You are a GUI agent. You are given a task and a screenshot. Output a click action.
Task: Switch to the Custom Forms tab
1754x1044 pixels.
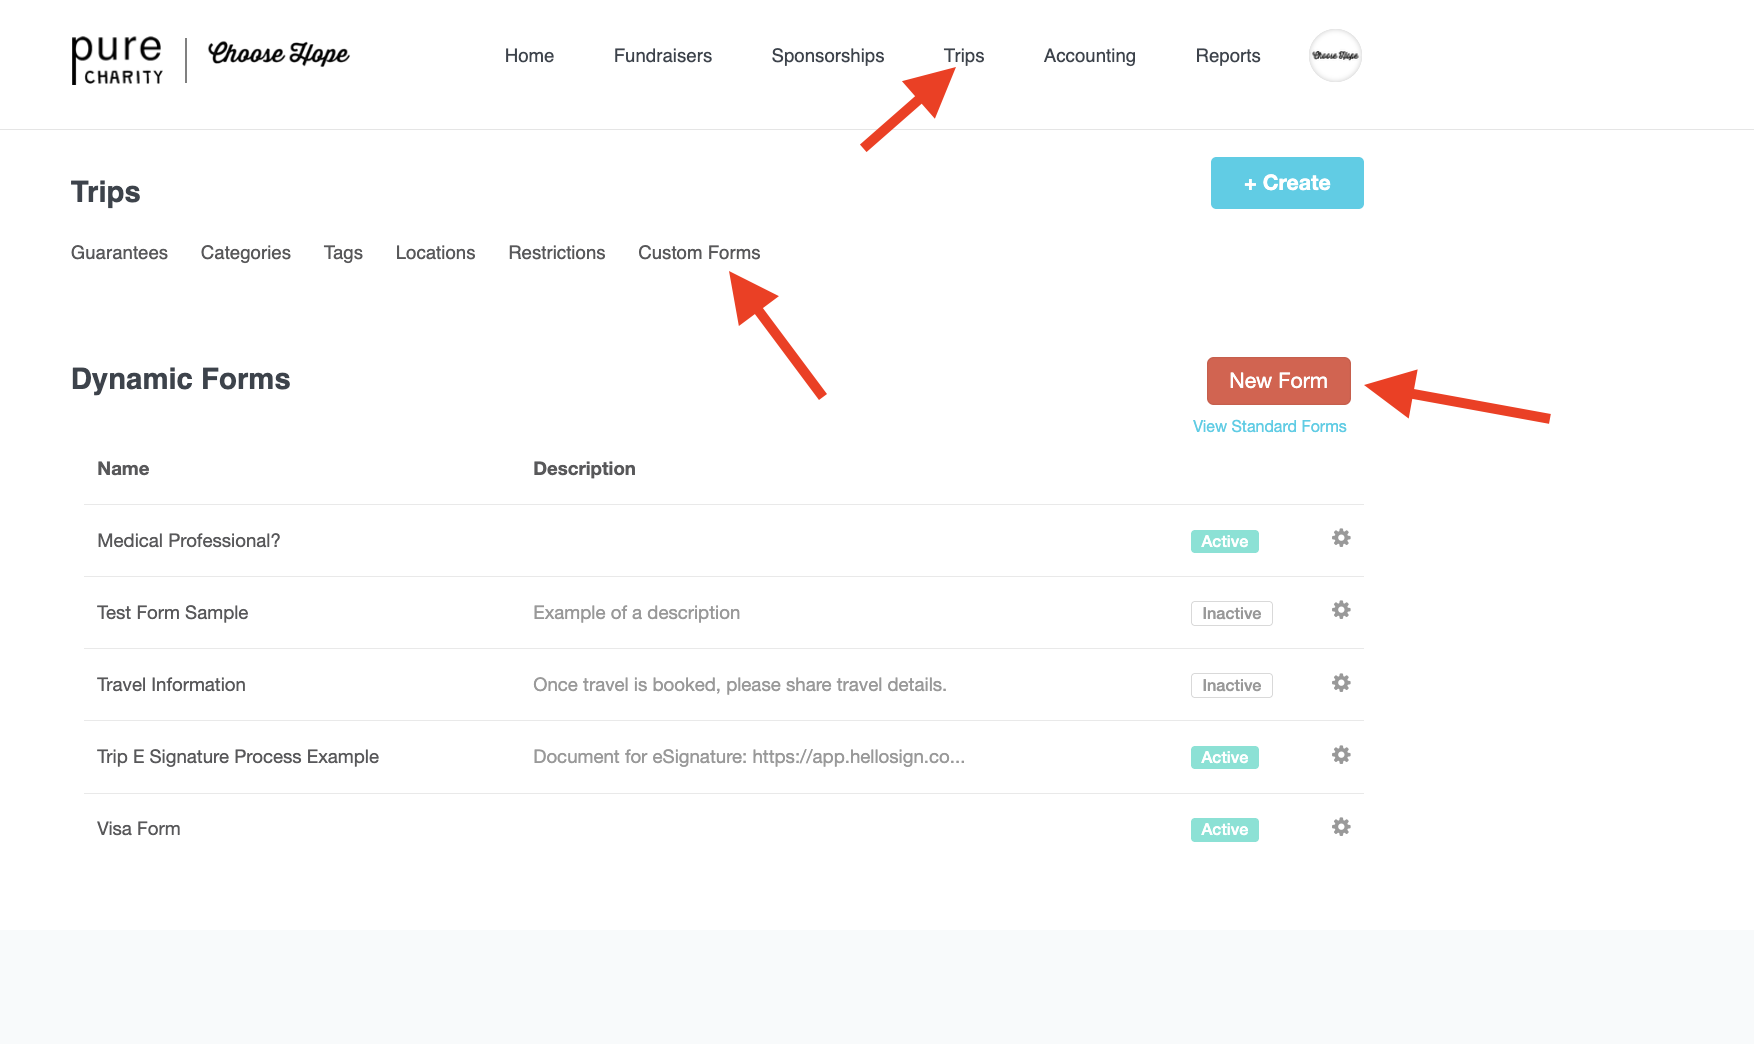click(x=699, y=253)
